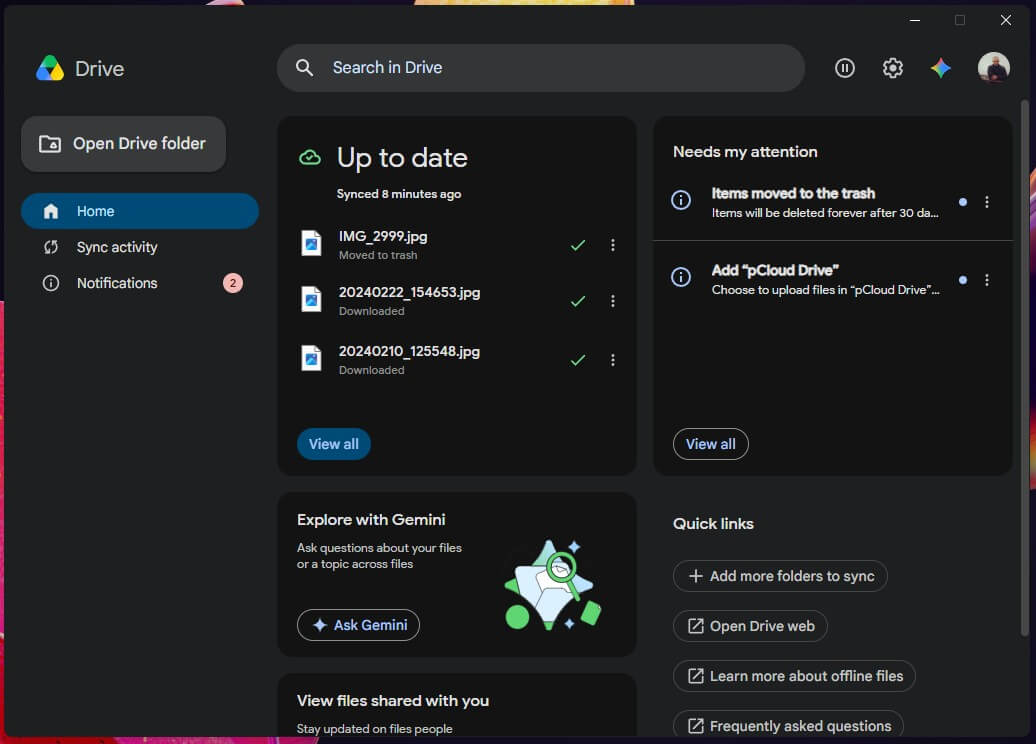
Task: Click Add more folders to sync
Action: (x=780, y=576)
